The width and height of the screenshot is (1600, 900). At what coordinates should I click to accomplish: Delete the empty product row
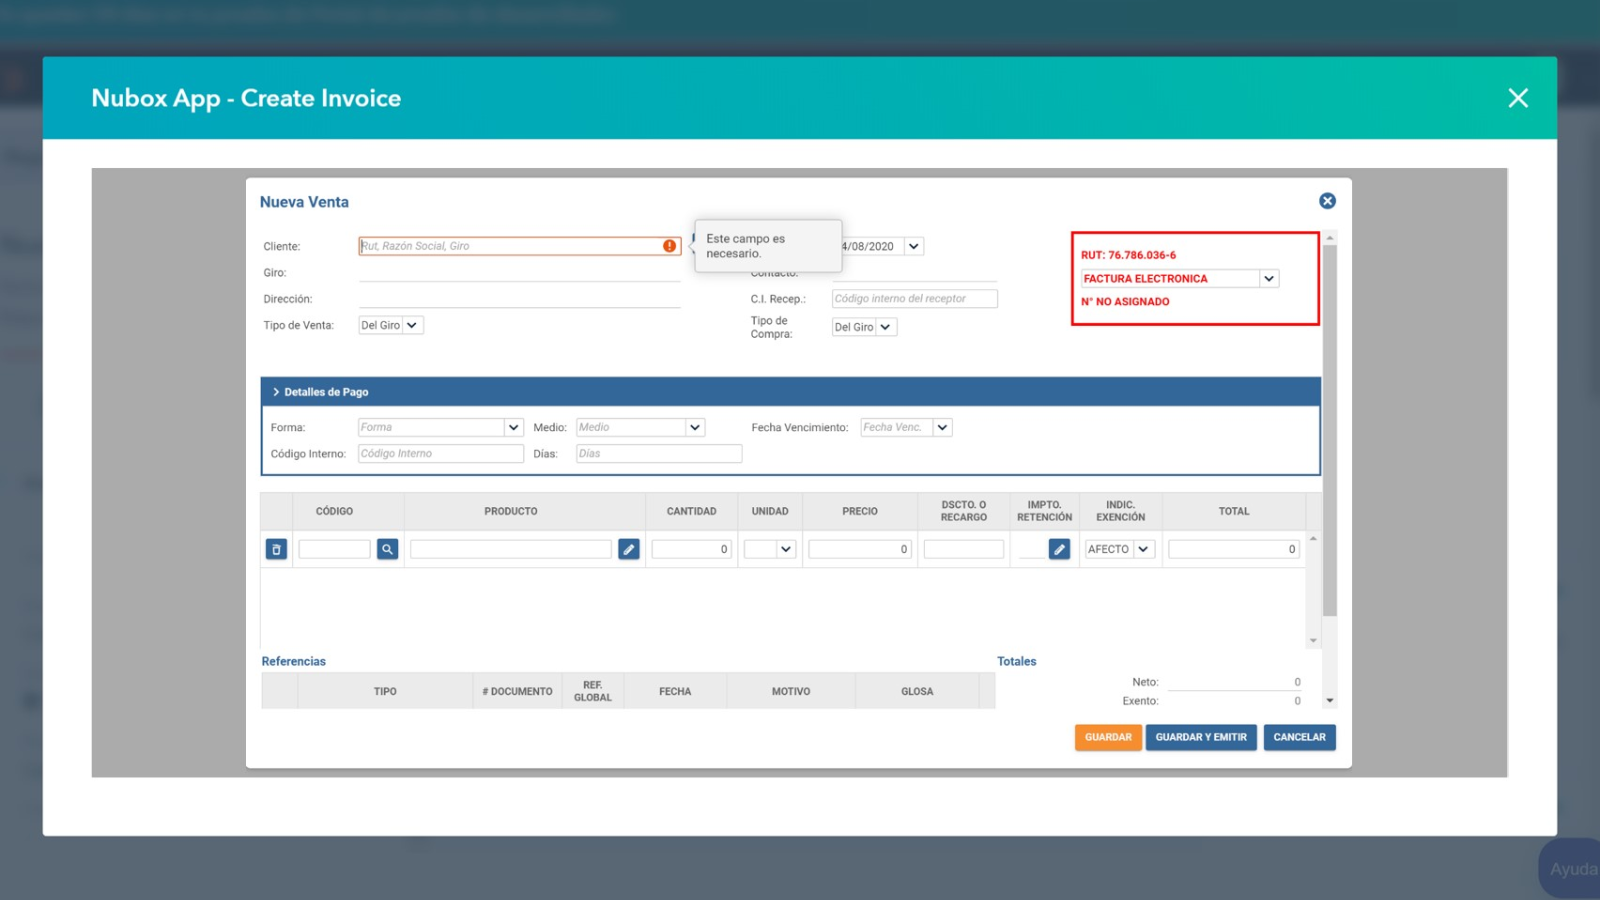point(275,548)
